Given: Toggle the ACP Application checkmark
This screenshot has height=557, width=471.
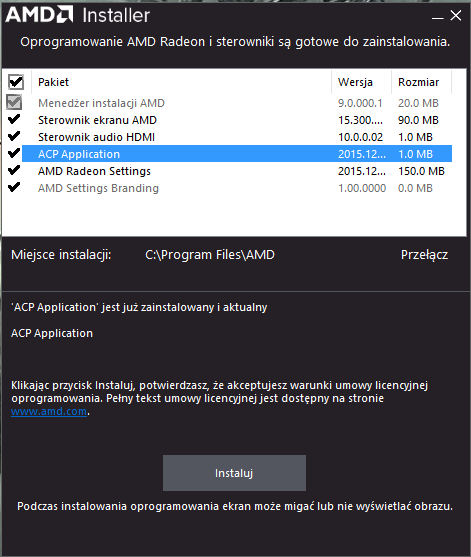Looking at the screenshot, I should 14,153.
